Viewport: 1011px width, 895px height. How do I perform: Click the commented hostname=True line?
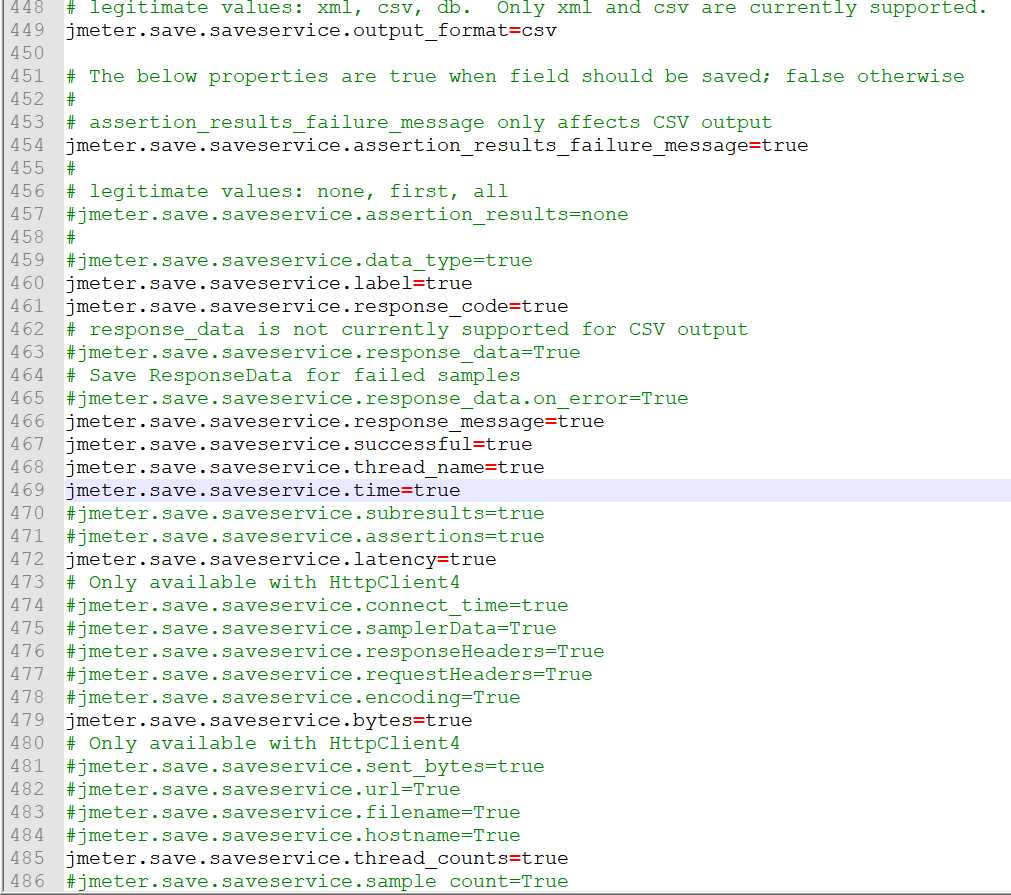click(x=293, y=835)
